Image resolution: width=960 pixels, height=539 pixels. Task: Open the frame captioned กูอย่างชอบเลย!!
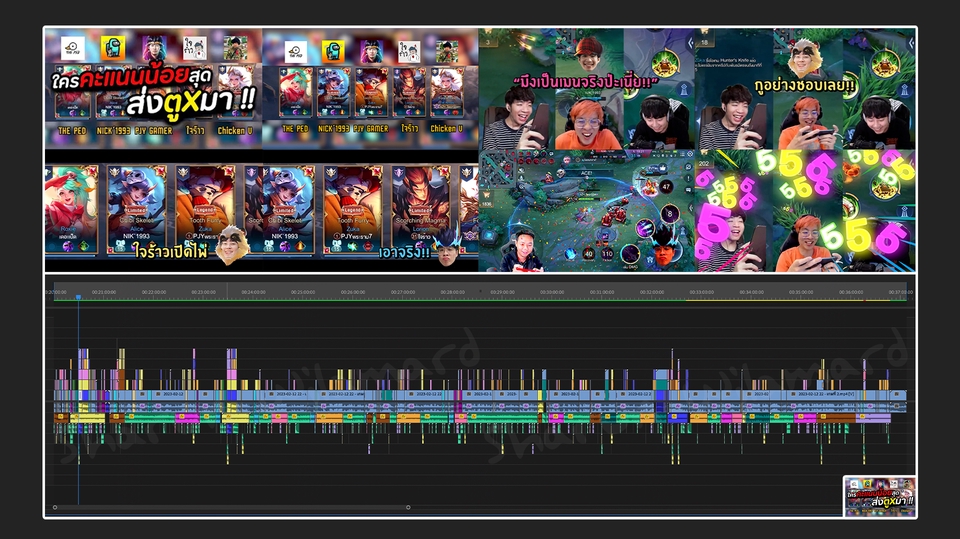[805, 89]
